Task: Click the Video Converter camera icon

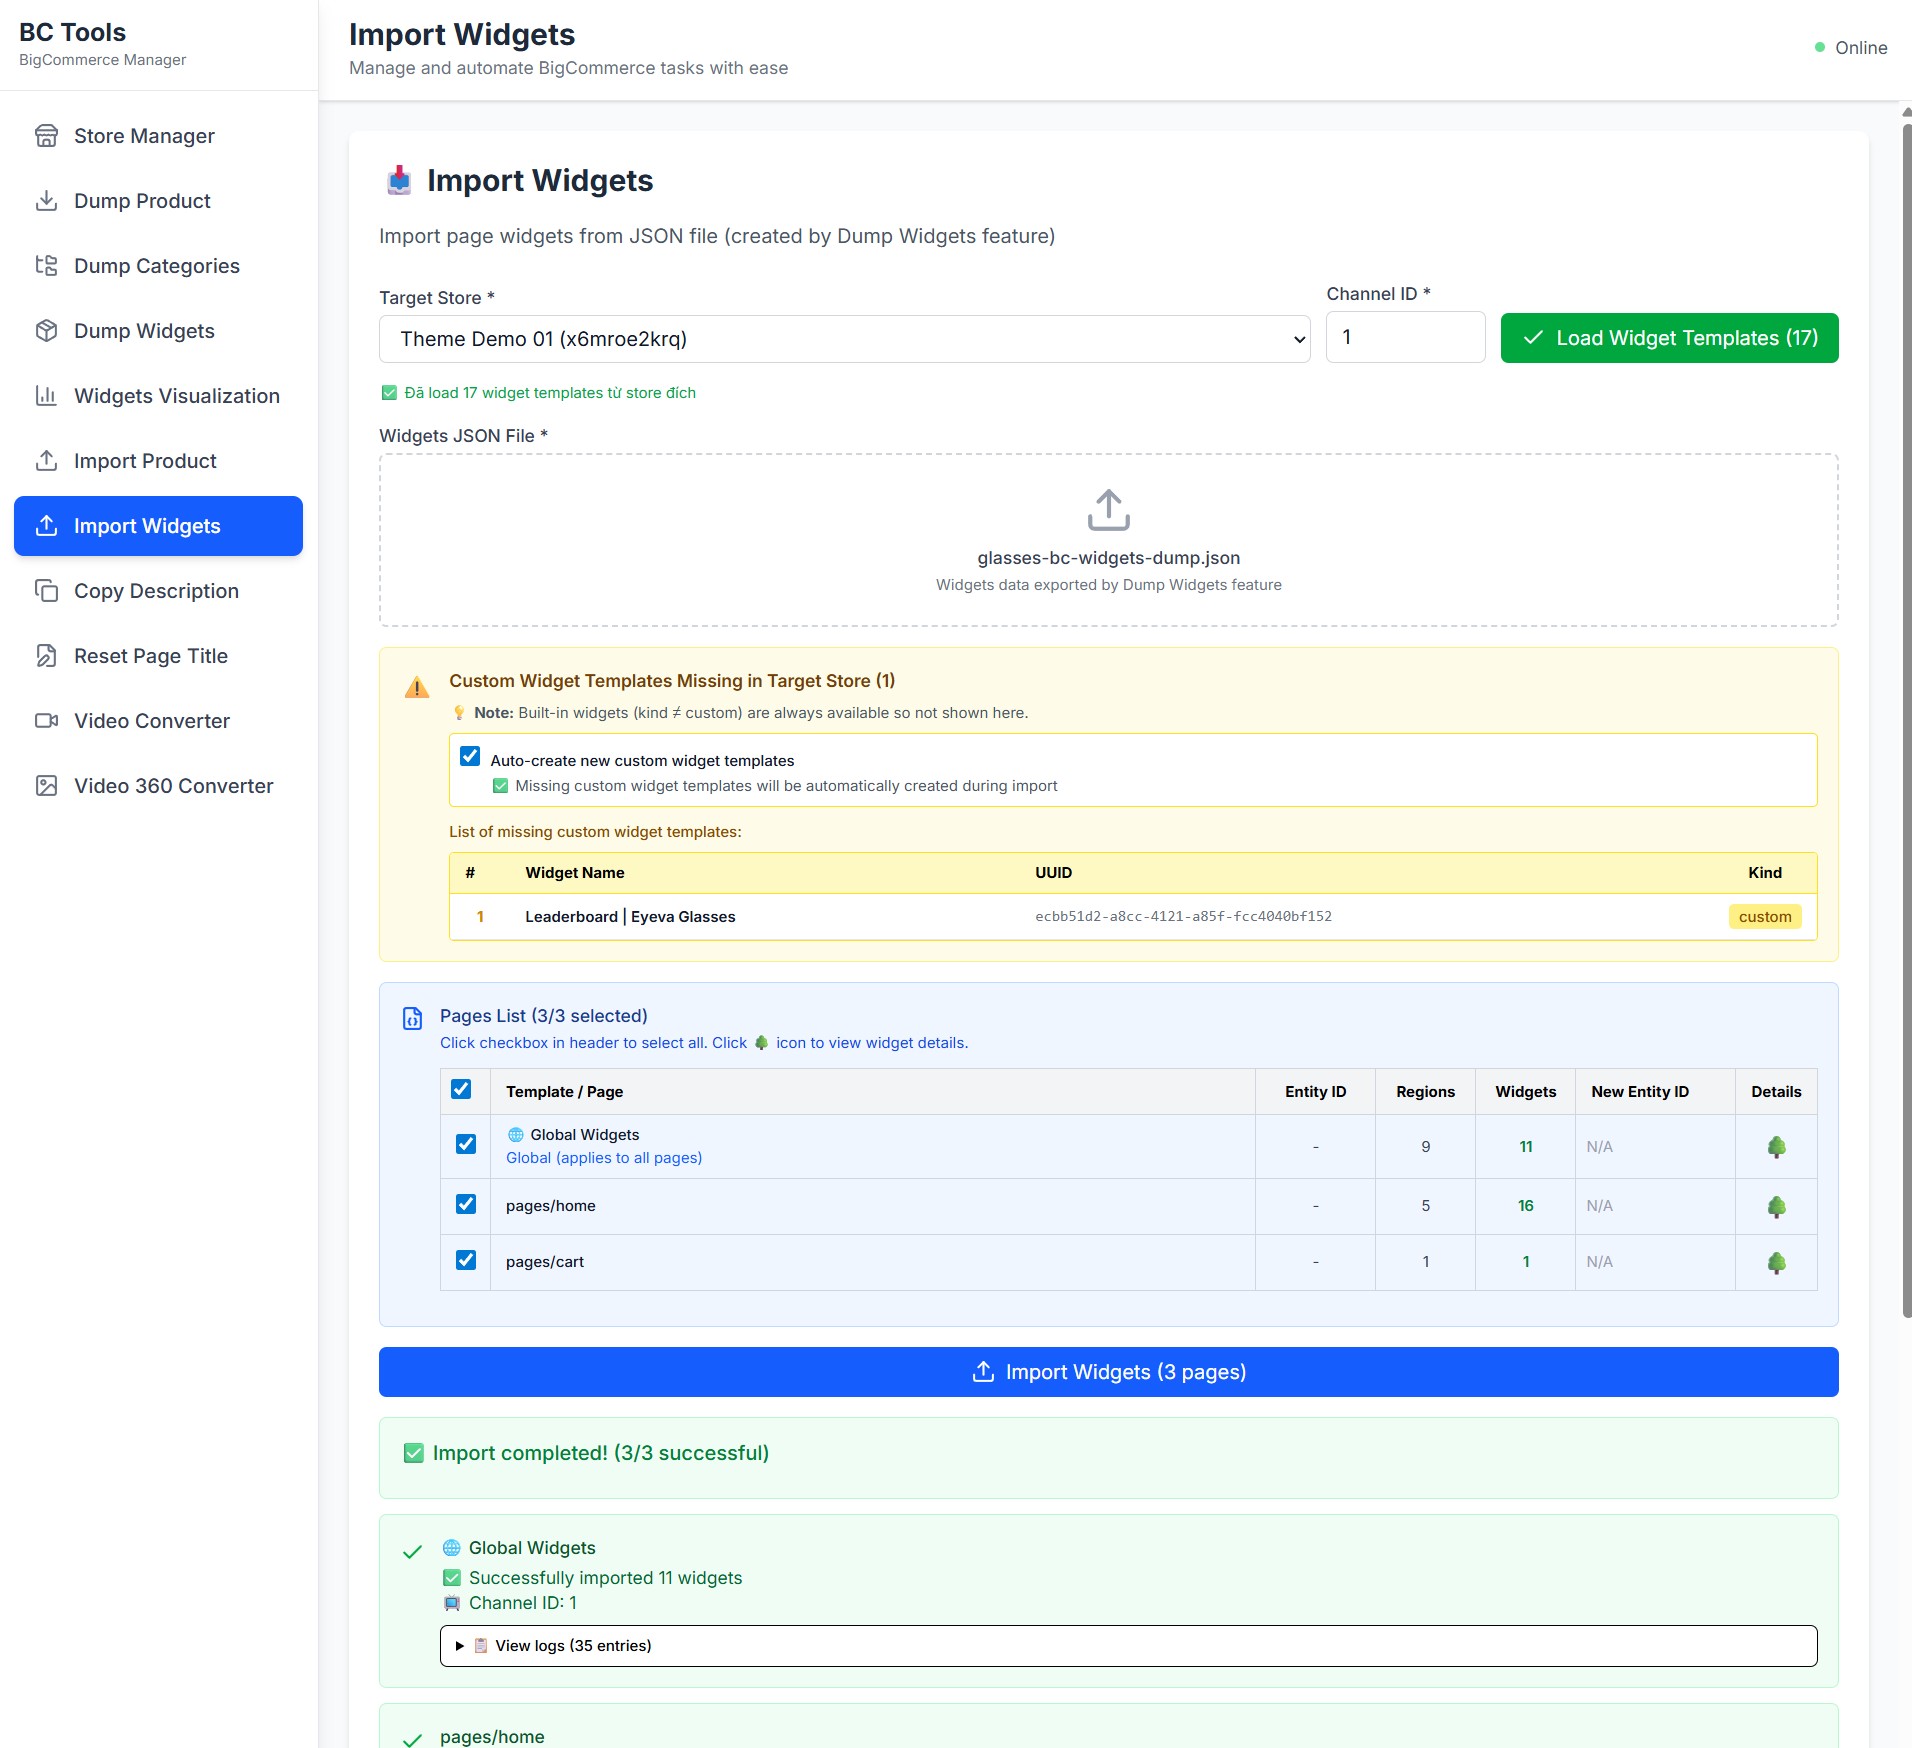Action: 46,721
